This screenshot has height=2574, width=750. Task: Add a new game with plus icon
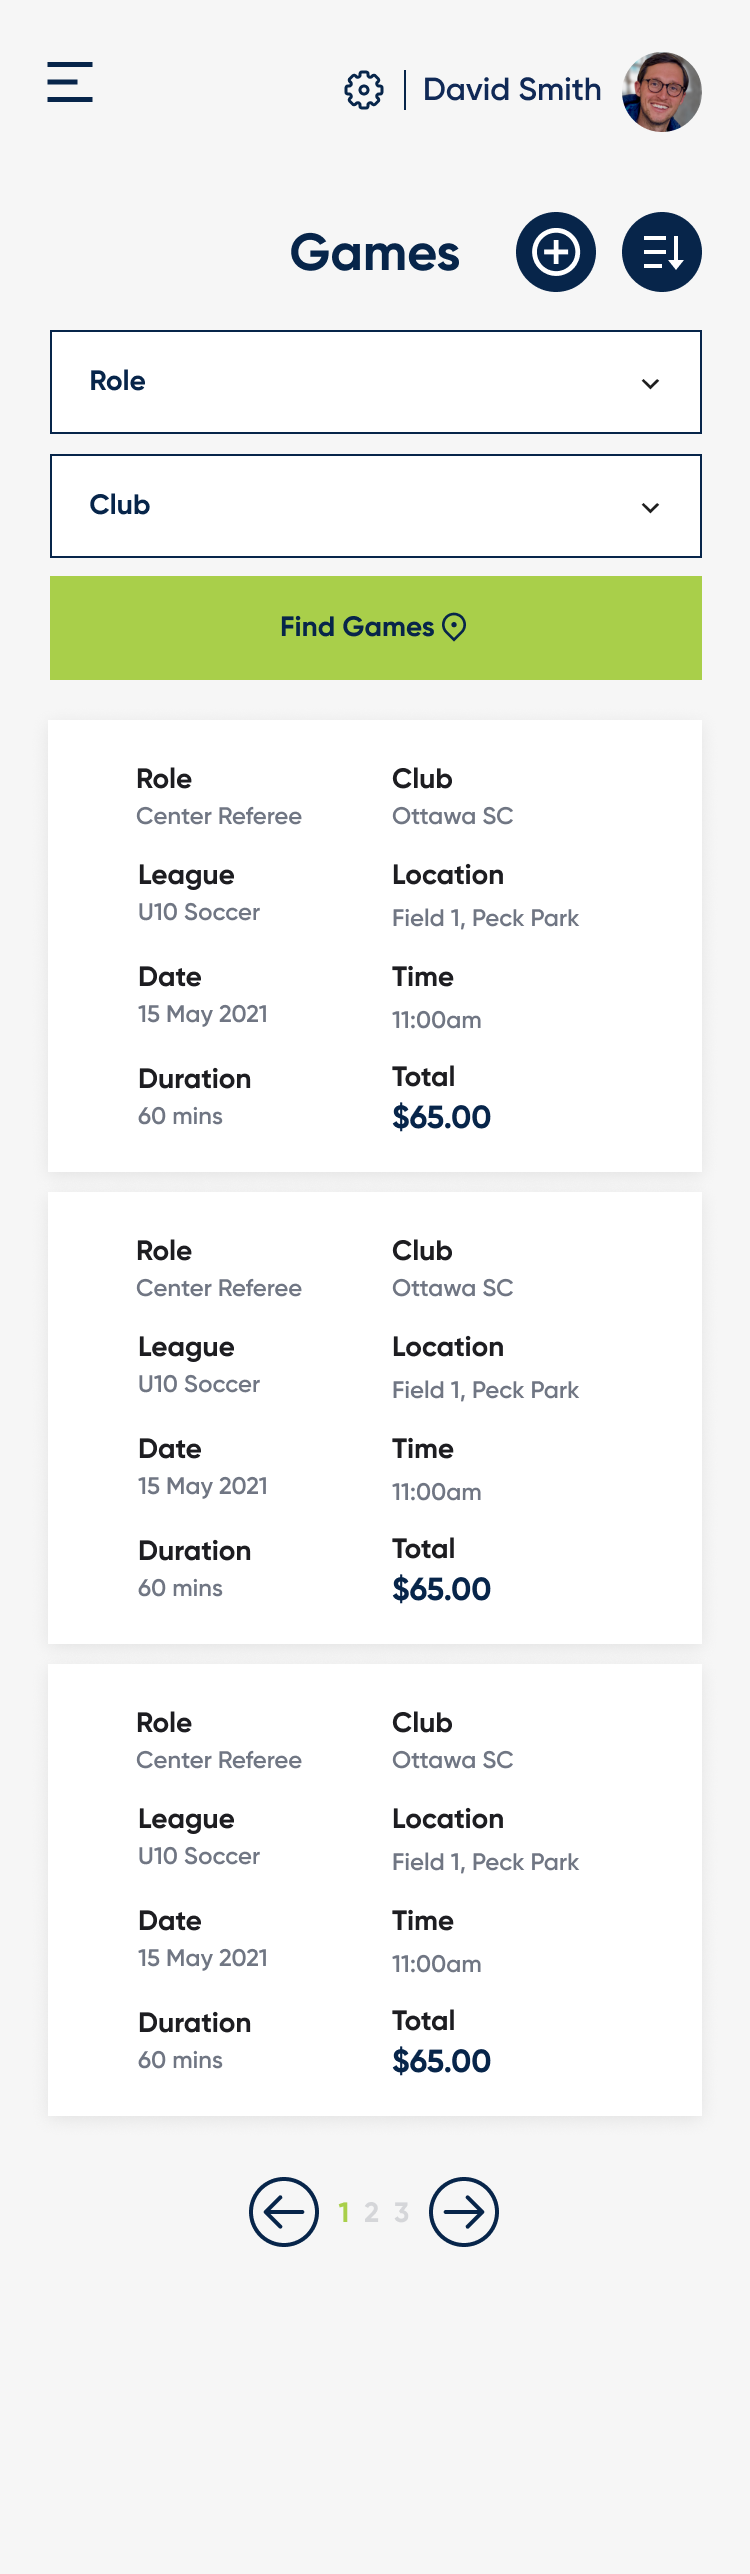tap(556, 252)
